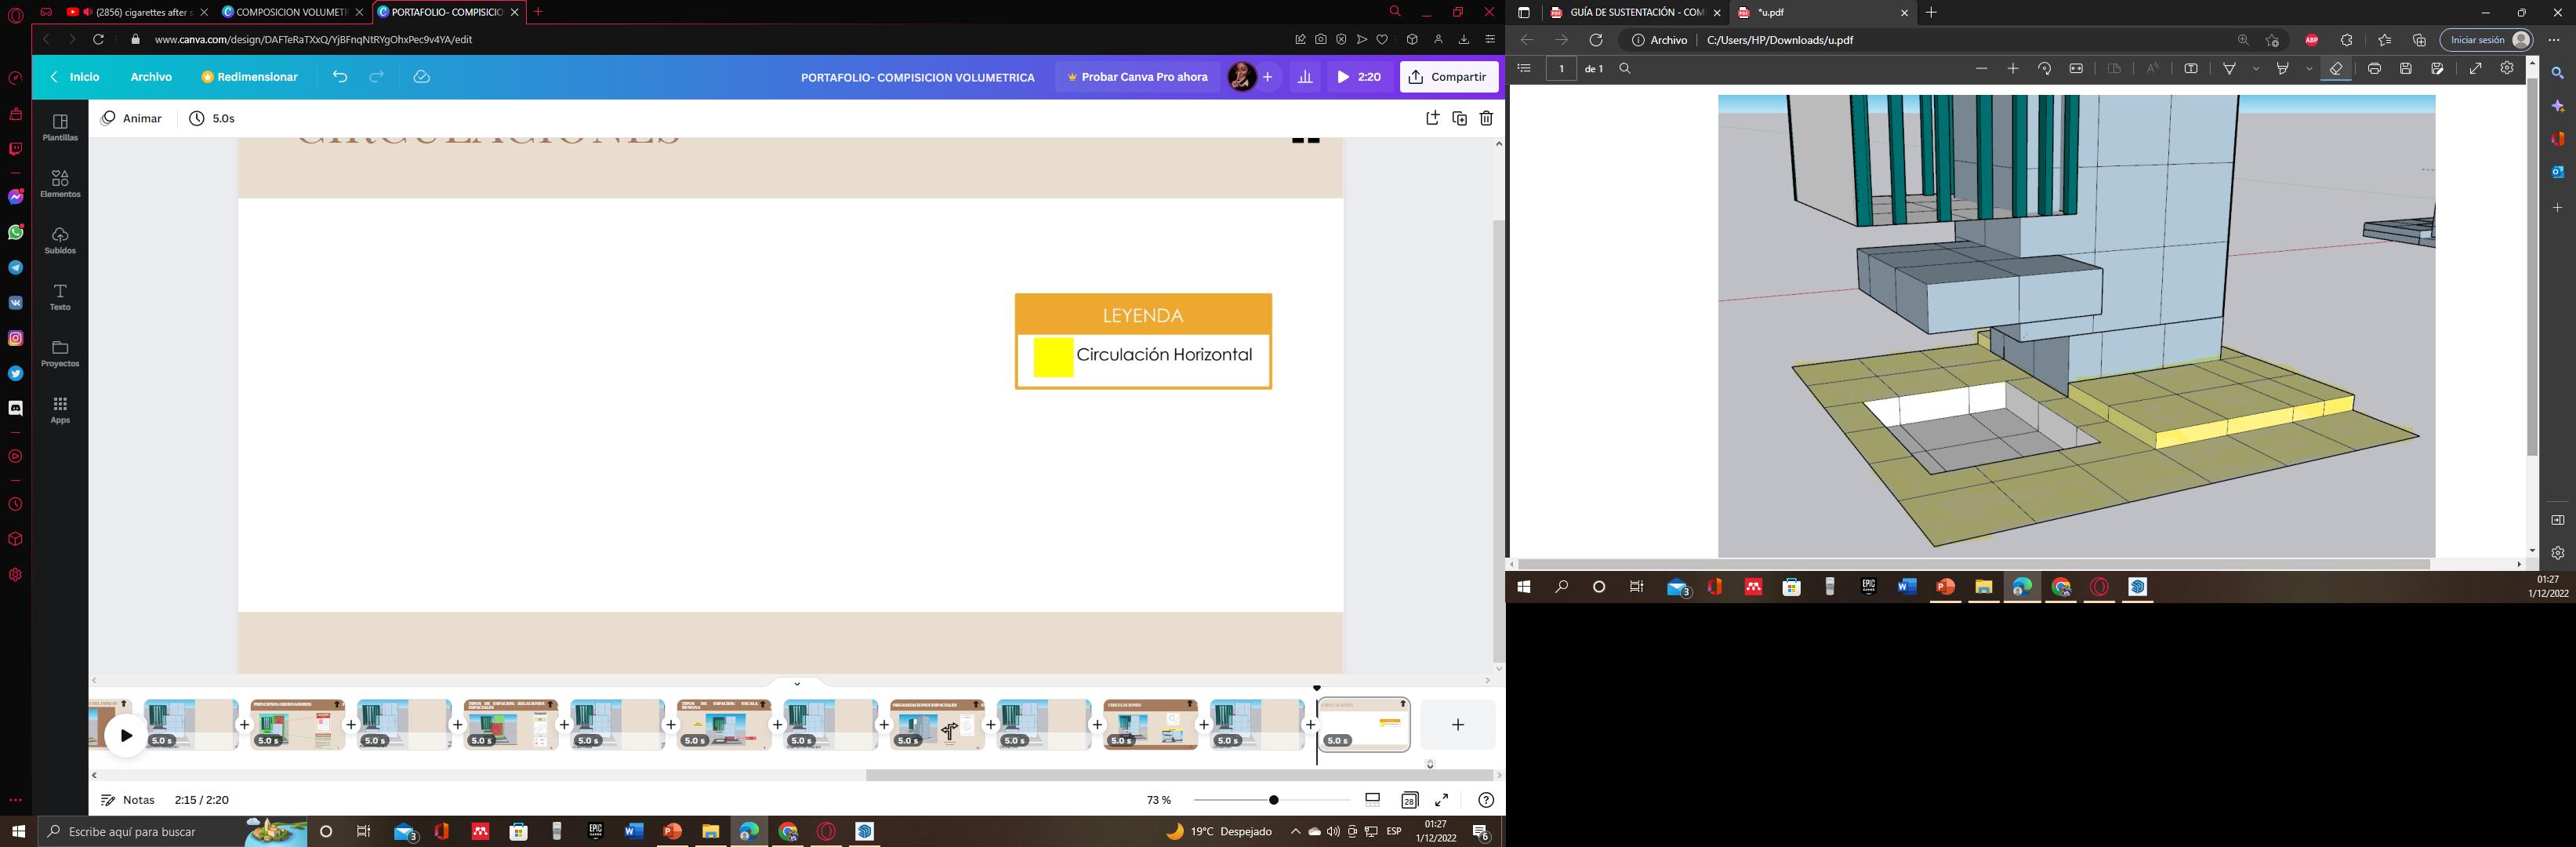This screenshot has height=847, width=2576.
Task: Collapse the page timeline with chevron
Action: (797, 684)
